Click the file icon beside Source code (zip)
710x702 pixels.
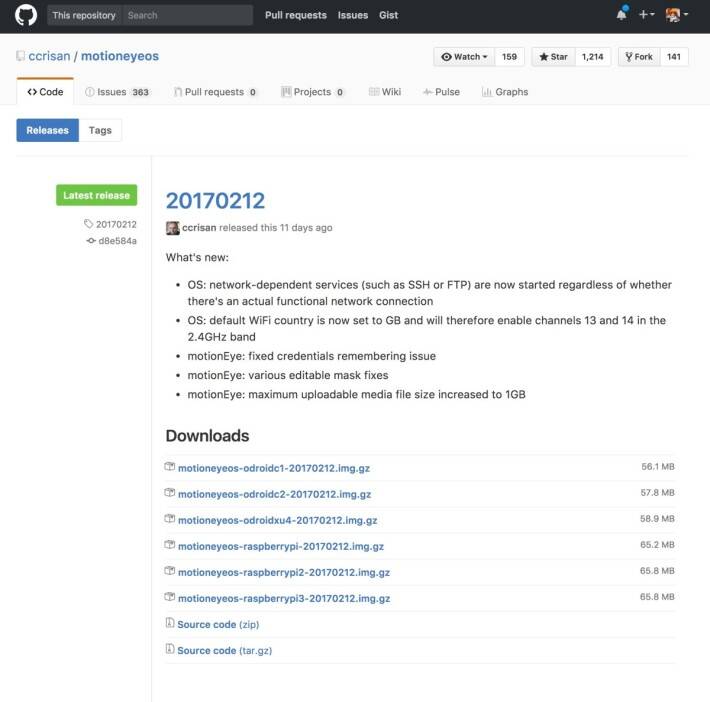pyautogui.click(x=170, y=623)
